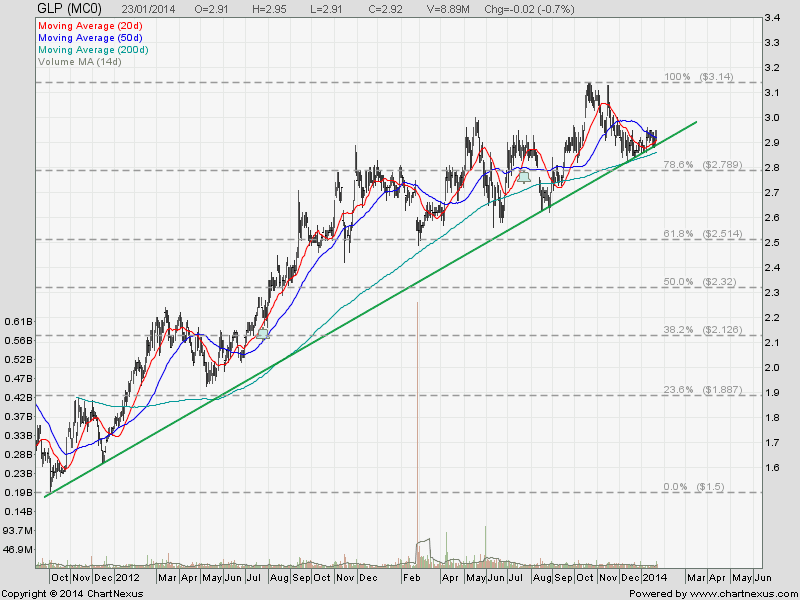Screen dimensions: 800x600
Task: Click the 93.7M volume axis label
Action: (x=18, y=531)
